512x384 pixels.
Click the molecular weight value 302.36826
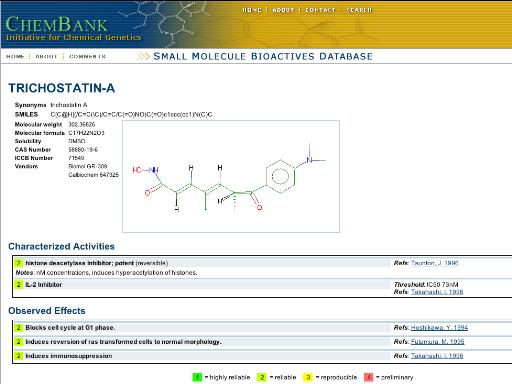pos(82,124)
